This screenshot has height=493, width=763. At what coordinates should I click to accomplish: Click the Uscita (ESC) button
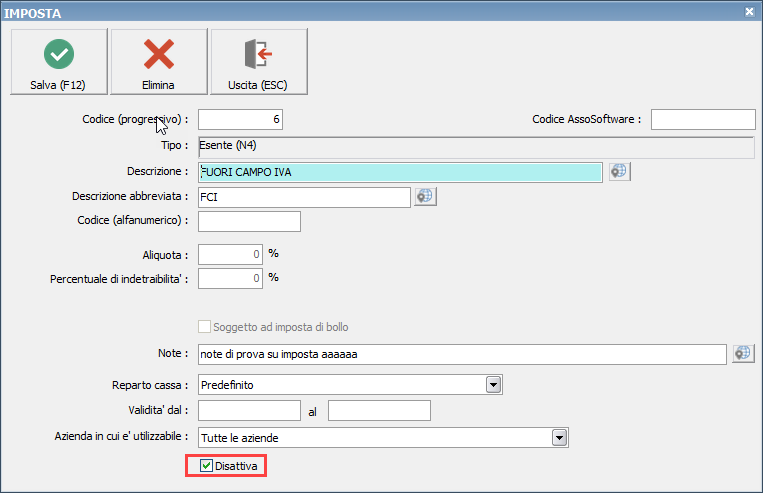click(258, 61)
